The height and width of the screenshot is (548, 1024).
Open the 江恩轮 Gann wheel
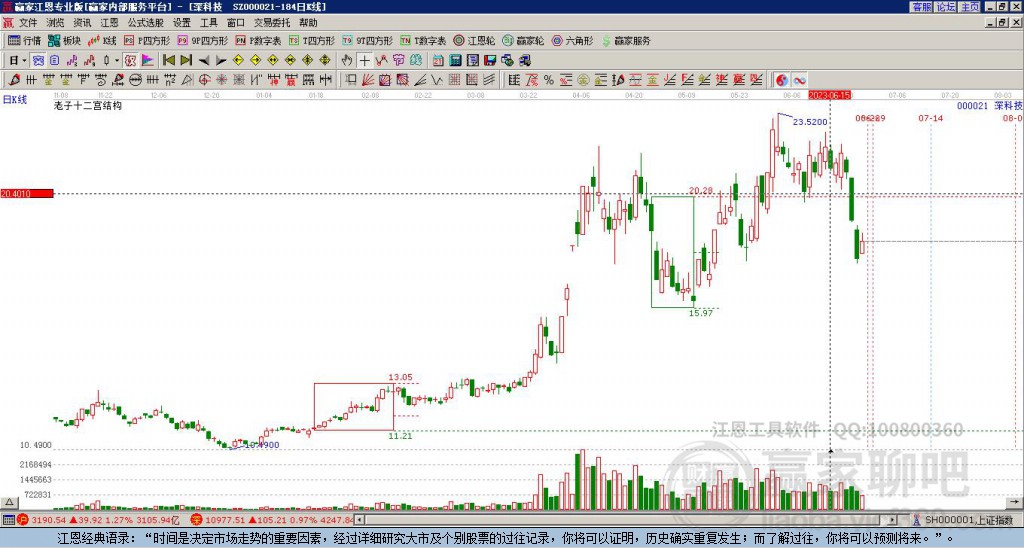click(x=474, y=40)
